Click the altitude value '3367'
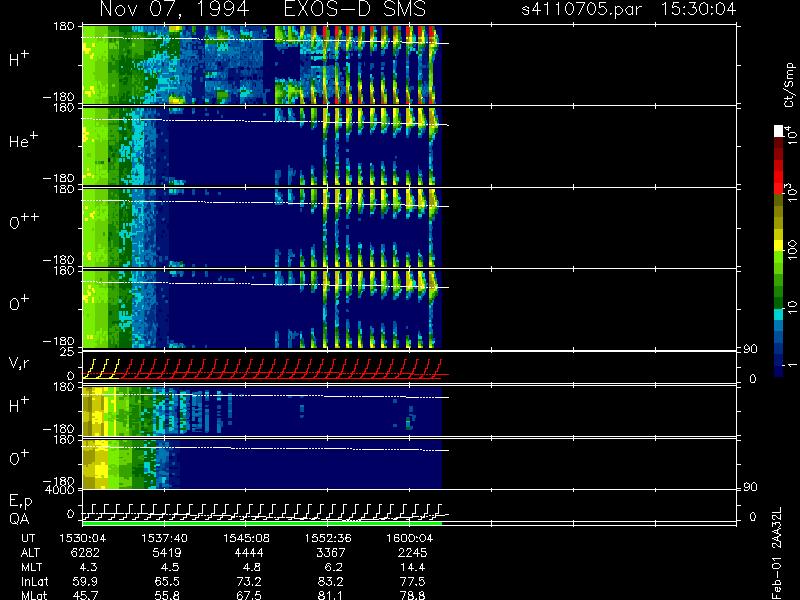Viewport: 800px width, 600px height. (x=331, y=553)
